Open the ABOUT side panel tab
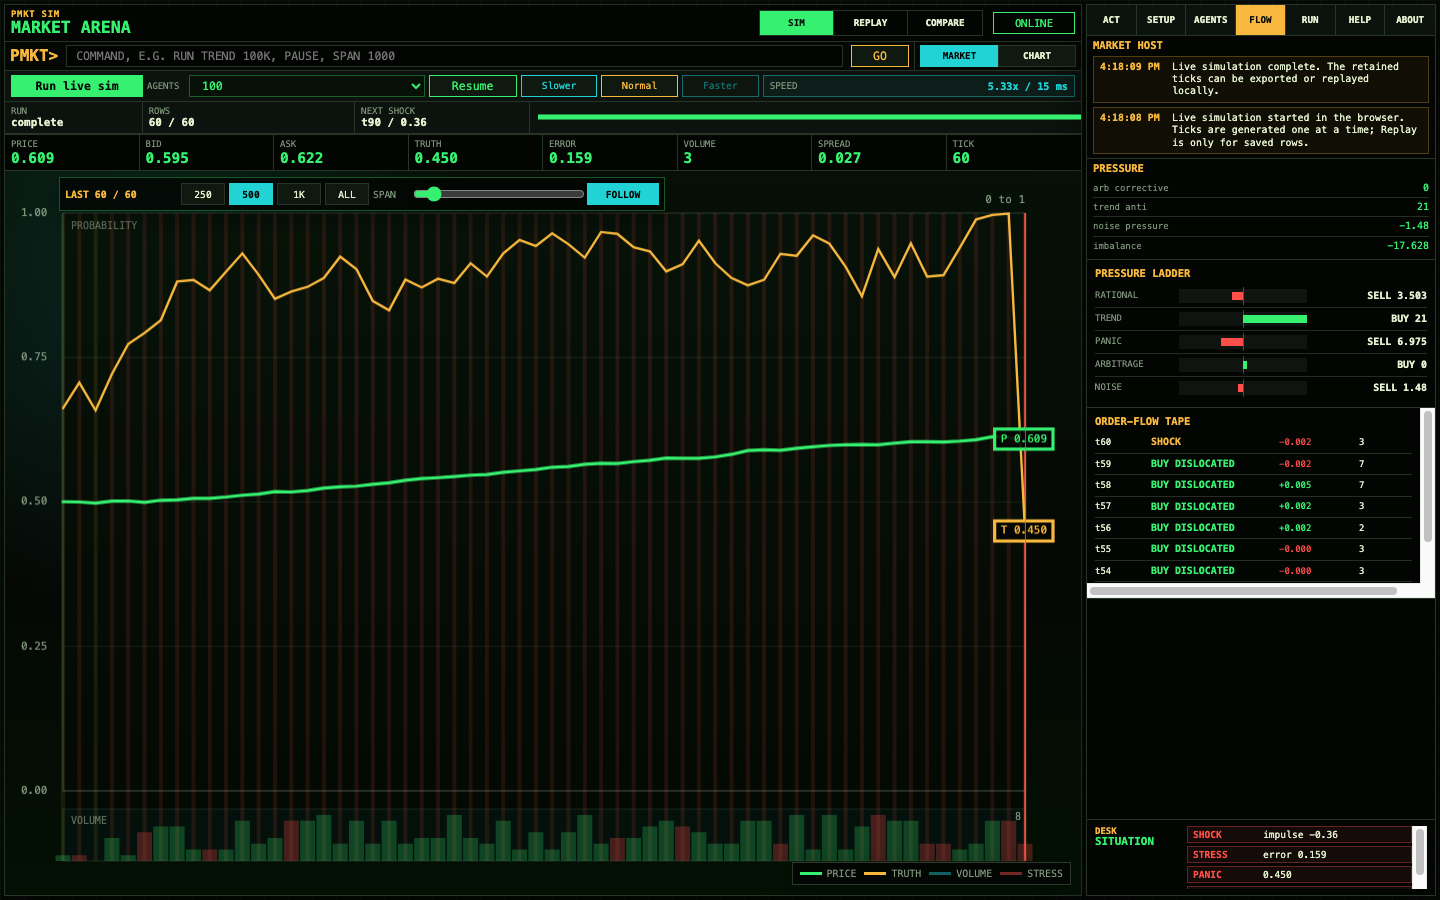 1410,20
